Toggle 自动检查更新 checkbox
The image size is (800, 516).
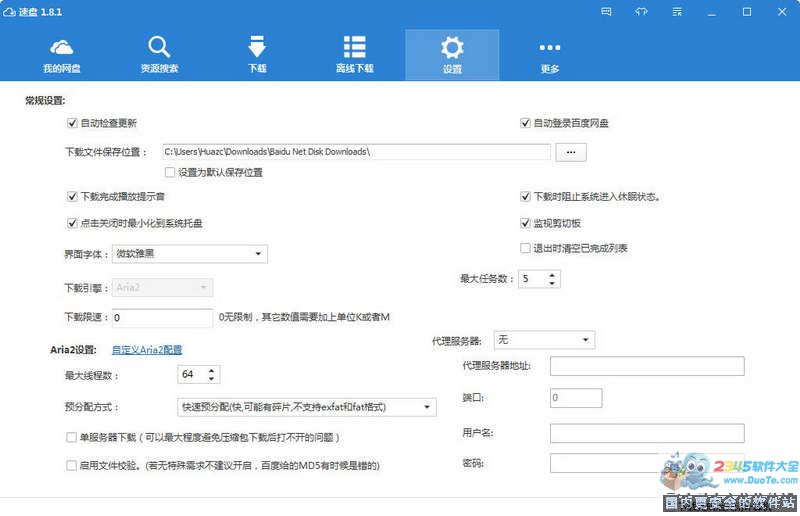pos(72,123)
